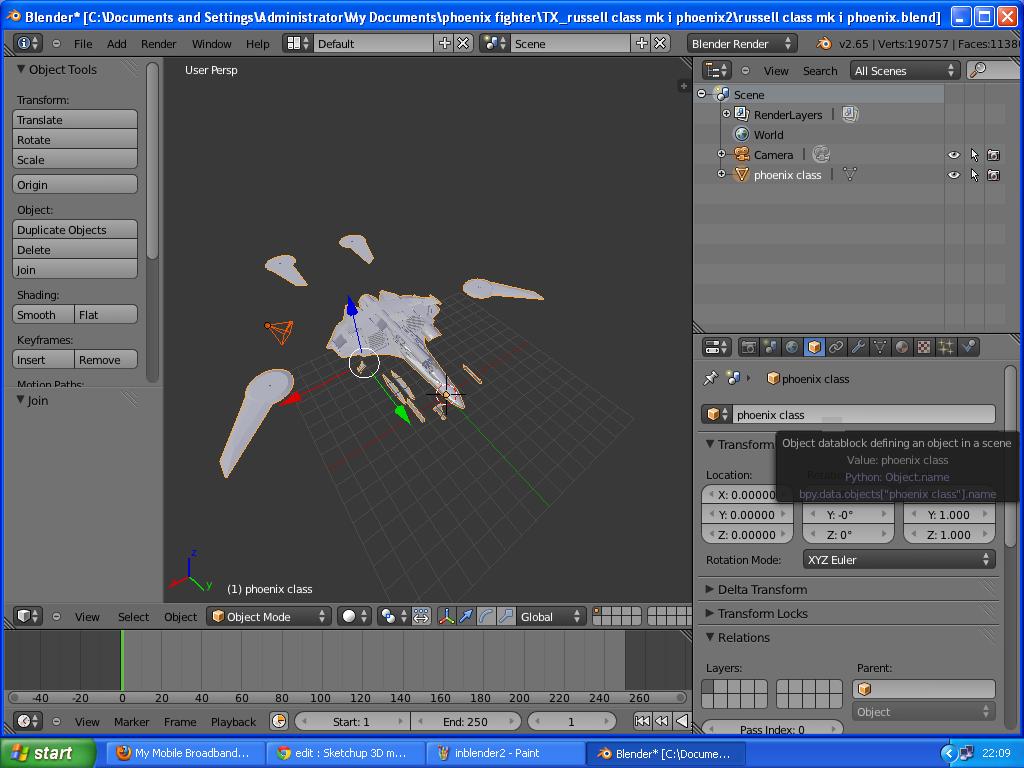This screenshot has width=1024, height=768.
Task: Open the Rotation Mode dropdown
Action: point(898,559)
